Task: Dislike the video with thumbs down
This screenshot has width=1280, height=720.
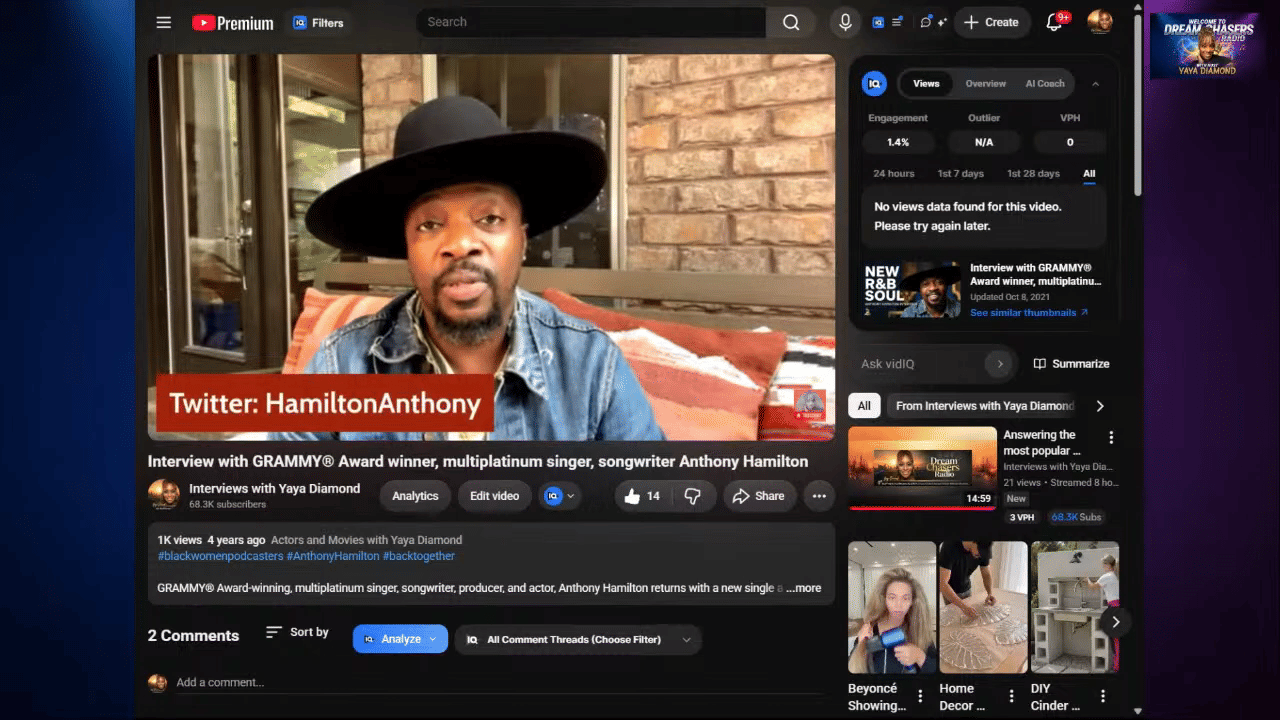Action: click(x=693, y=496)
